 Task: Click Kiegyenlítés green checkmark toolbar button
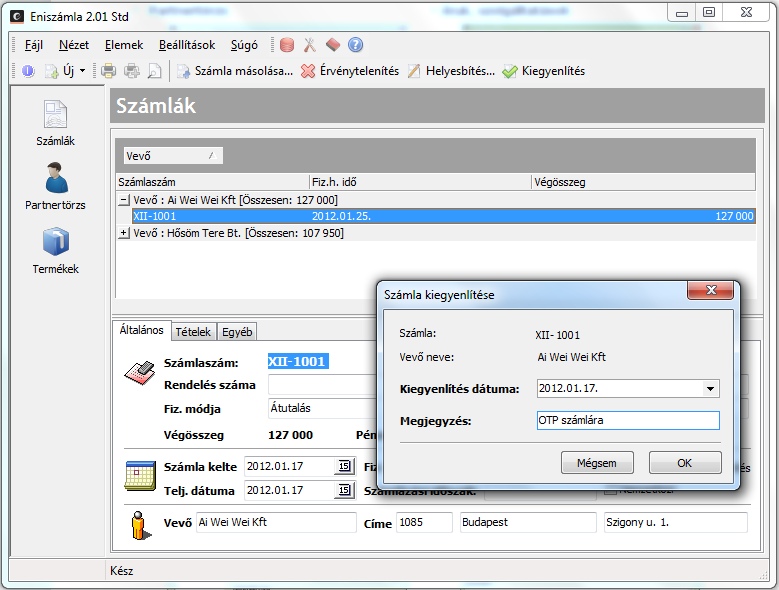543,71
